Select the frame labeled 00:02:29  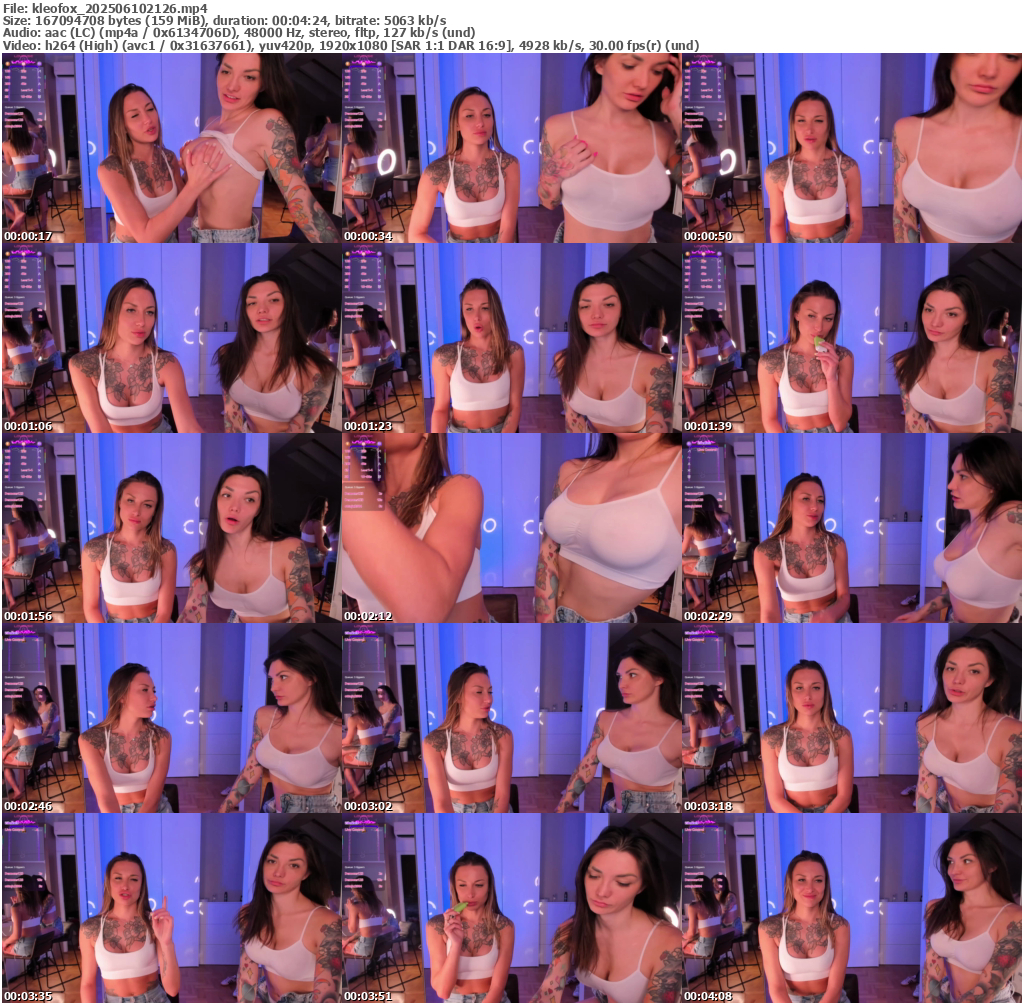pyautogui.click(x=851, y=528)
